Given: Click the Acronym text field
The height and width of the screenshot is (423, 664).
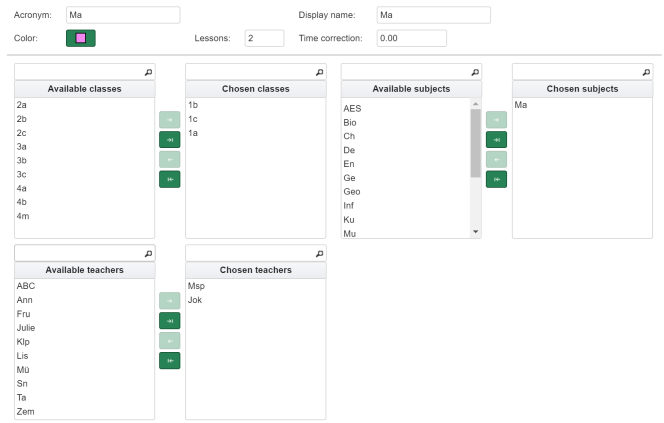Looking at the screenshot, I should coord(122,15).
